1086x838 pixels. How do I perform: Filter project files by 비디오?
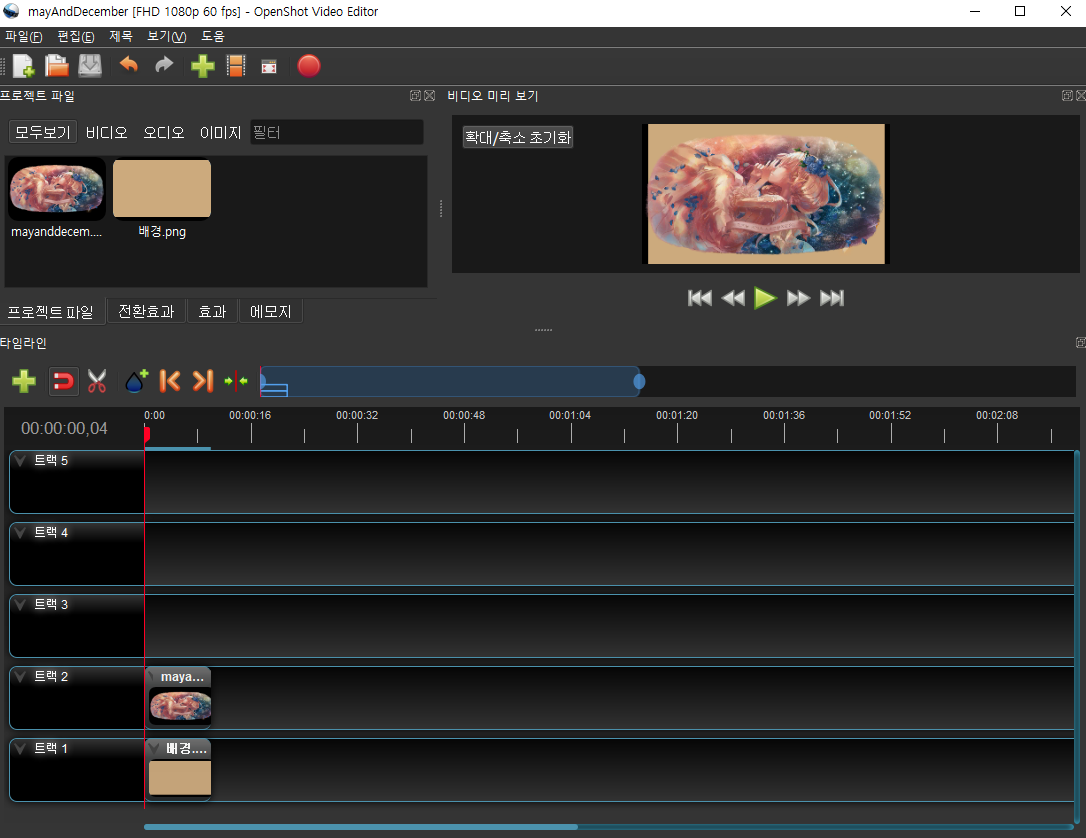(107, 132)
